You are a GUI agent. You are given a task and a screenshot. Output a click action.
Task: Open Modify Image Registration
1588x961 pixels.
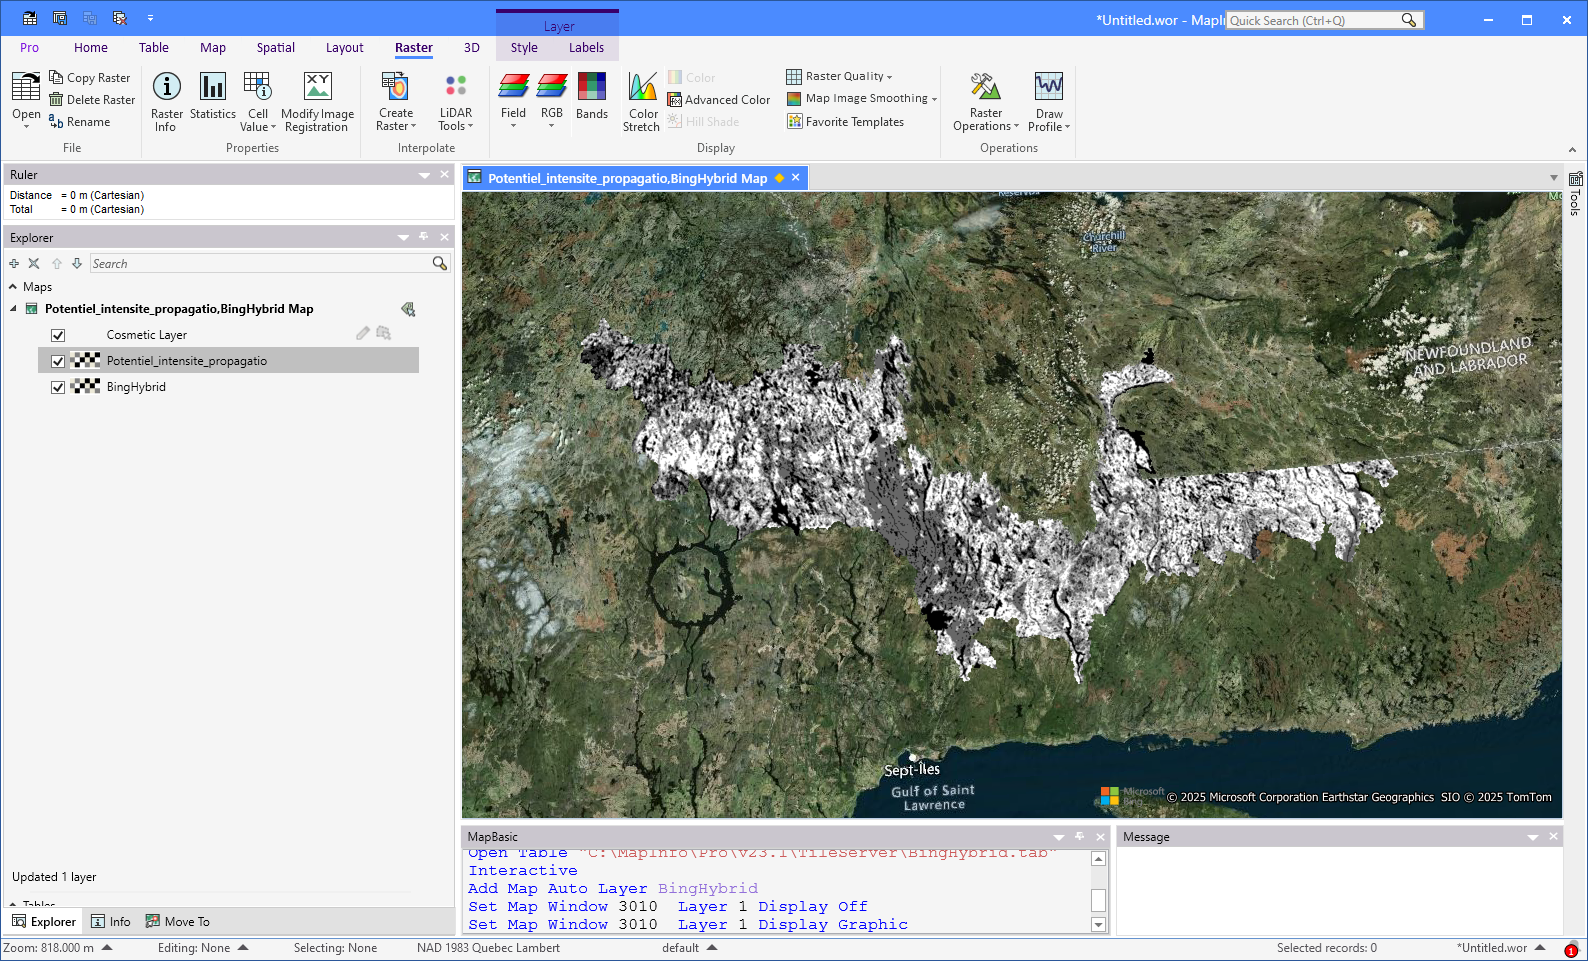pyautogui.click(x=317, y=88)
